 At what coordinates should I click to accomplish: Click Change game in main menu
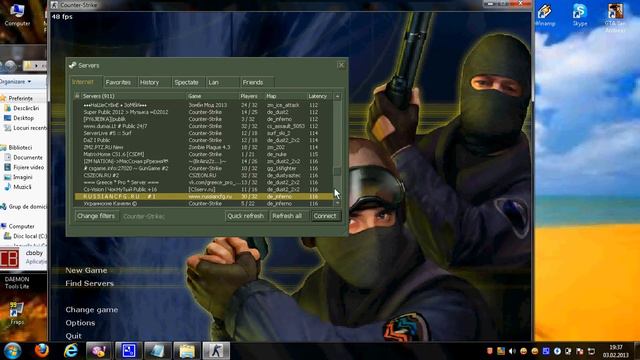(91, 310)
